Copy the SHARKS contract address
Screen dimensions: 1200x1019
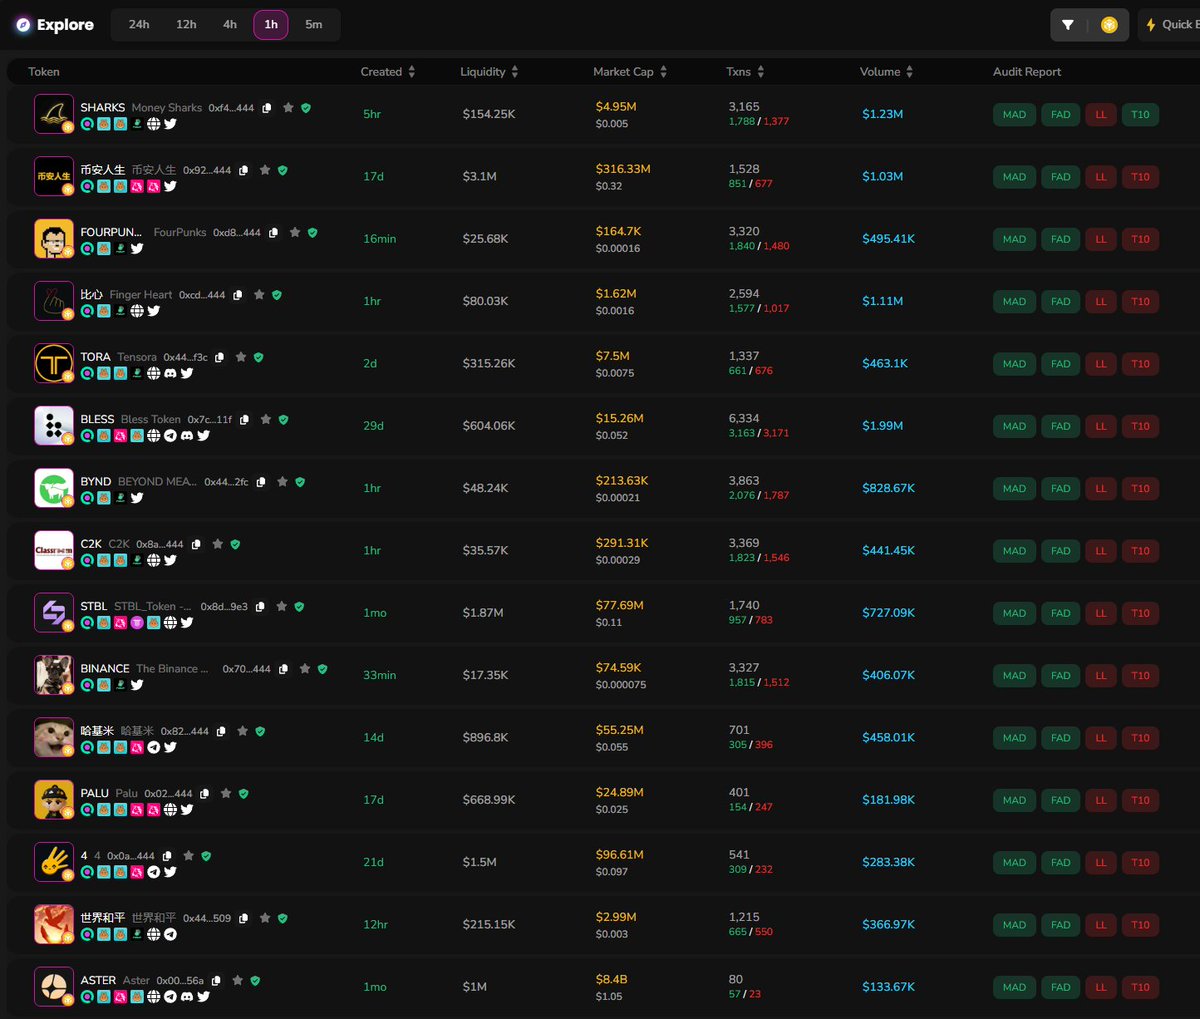[267, 108]
